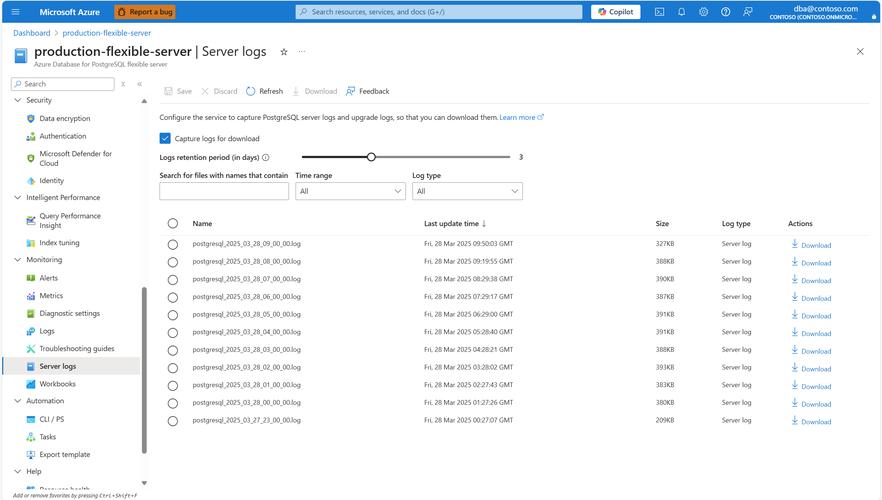Follow the Learn more link
882x500 pixels.
click(521, 118)
